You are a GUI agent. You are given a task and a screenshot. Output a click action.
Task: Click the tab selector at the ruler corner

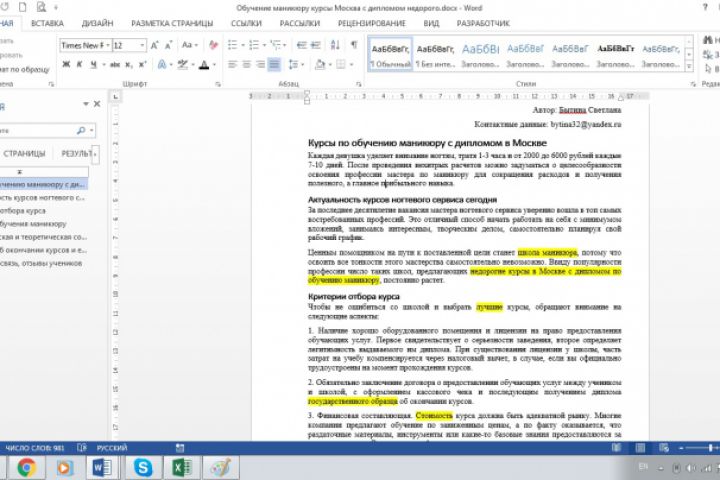click(x=115, y=96)
